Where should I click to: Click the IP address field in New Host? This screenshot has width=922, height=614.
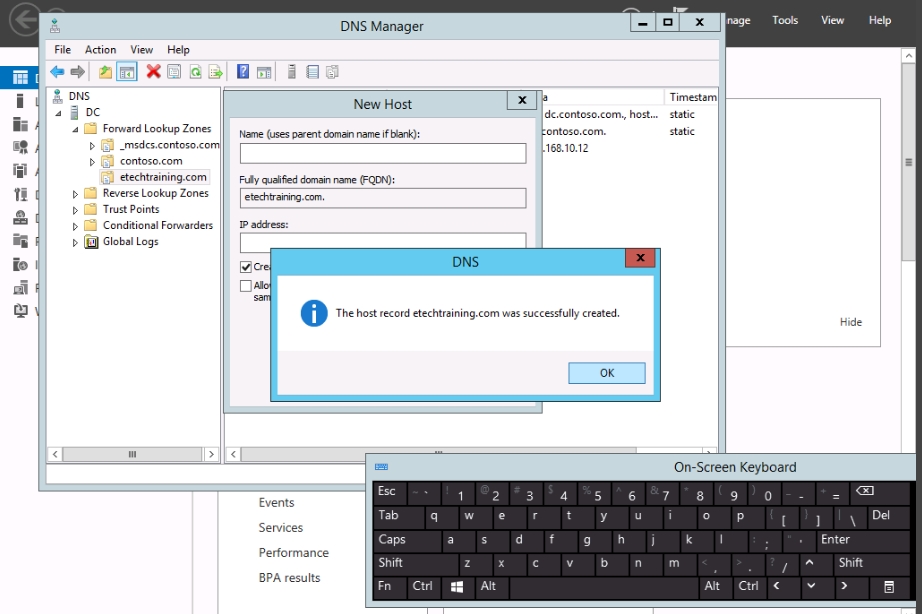pyautogui.click(x=383, y=241)
